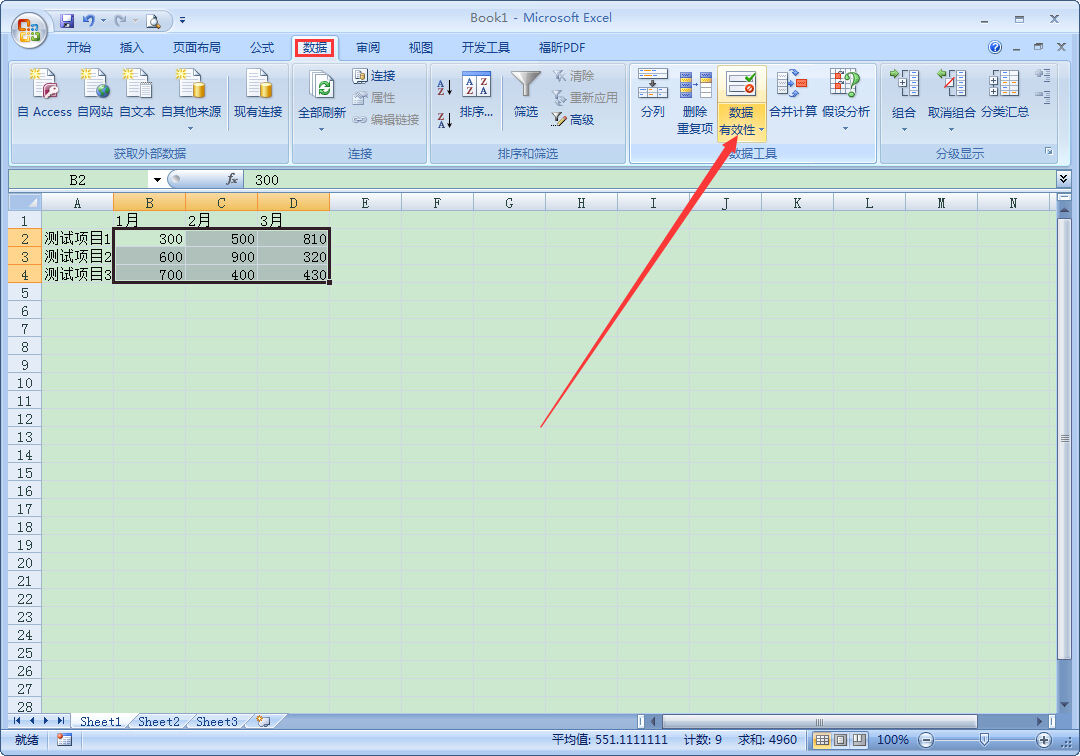Click the vertical scrollbar thumb
The image size is (1080, 756).
point(1064,437)
